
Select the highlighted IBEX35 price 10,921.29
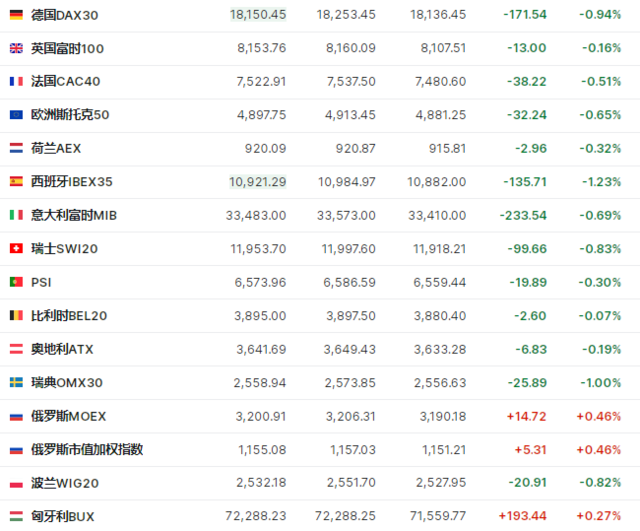[258, 182]
